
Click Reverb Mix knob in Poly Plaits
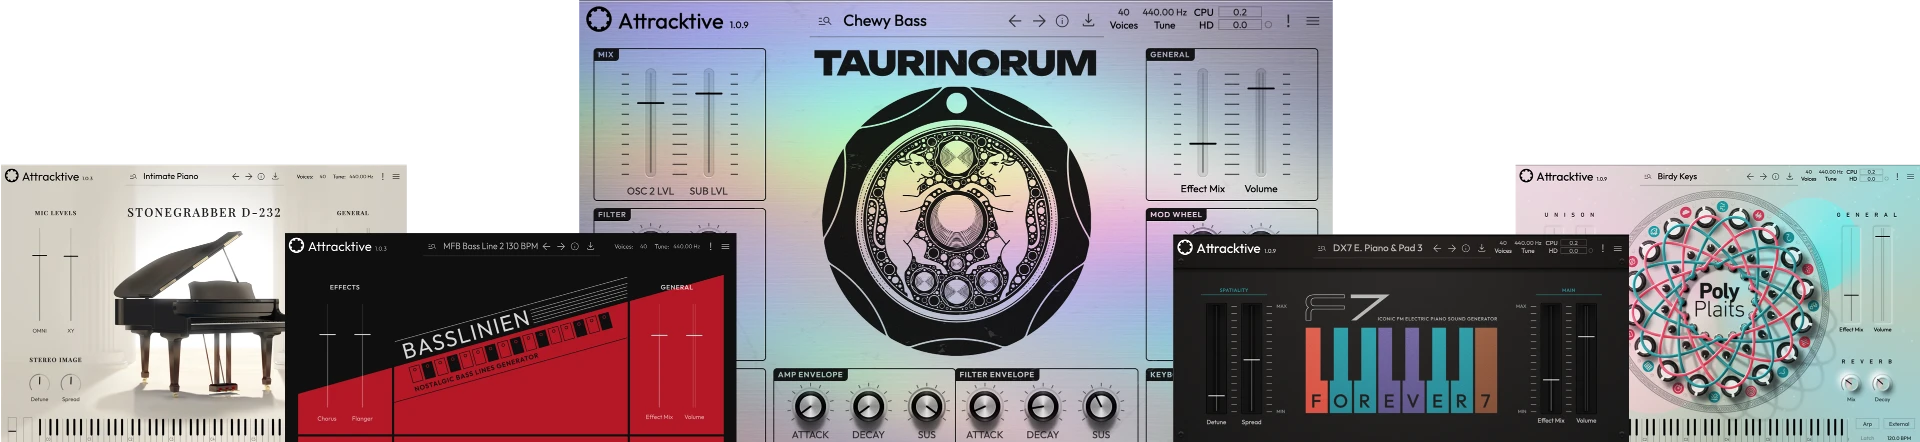[x=1850, y=384]
